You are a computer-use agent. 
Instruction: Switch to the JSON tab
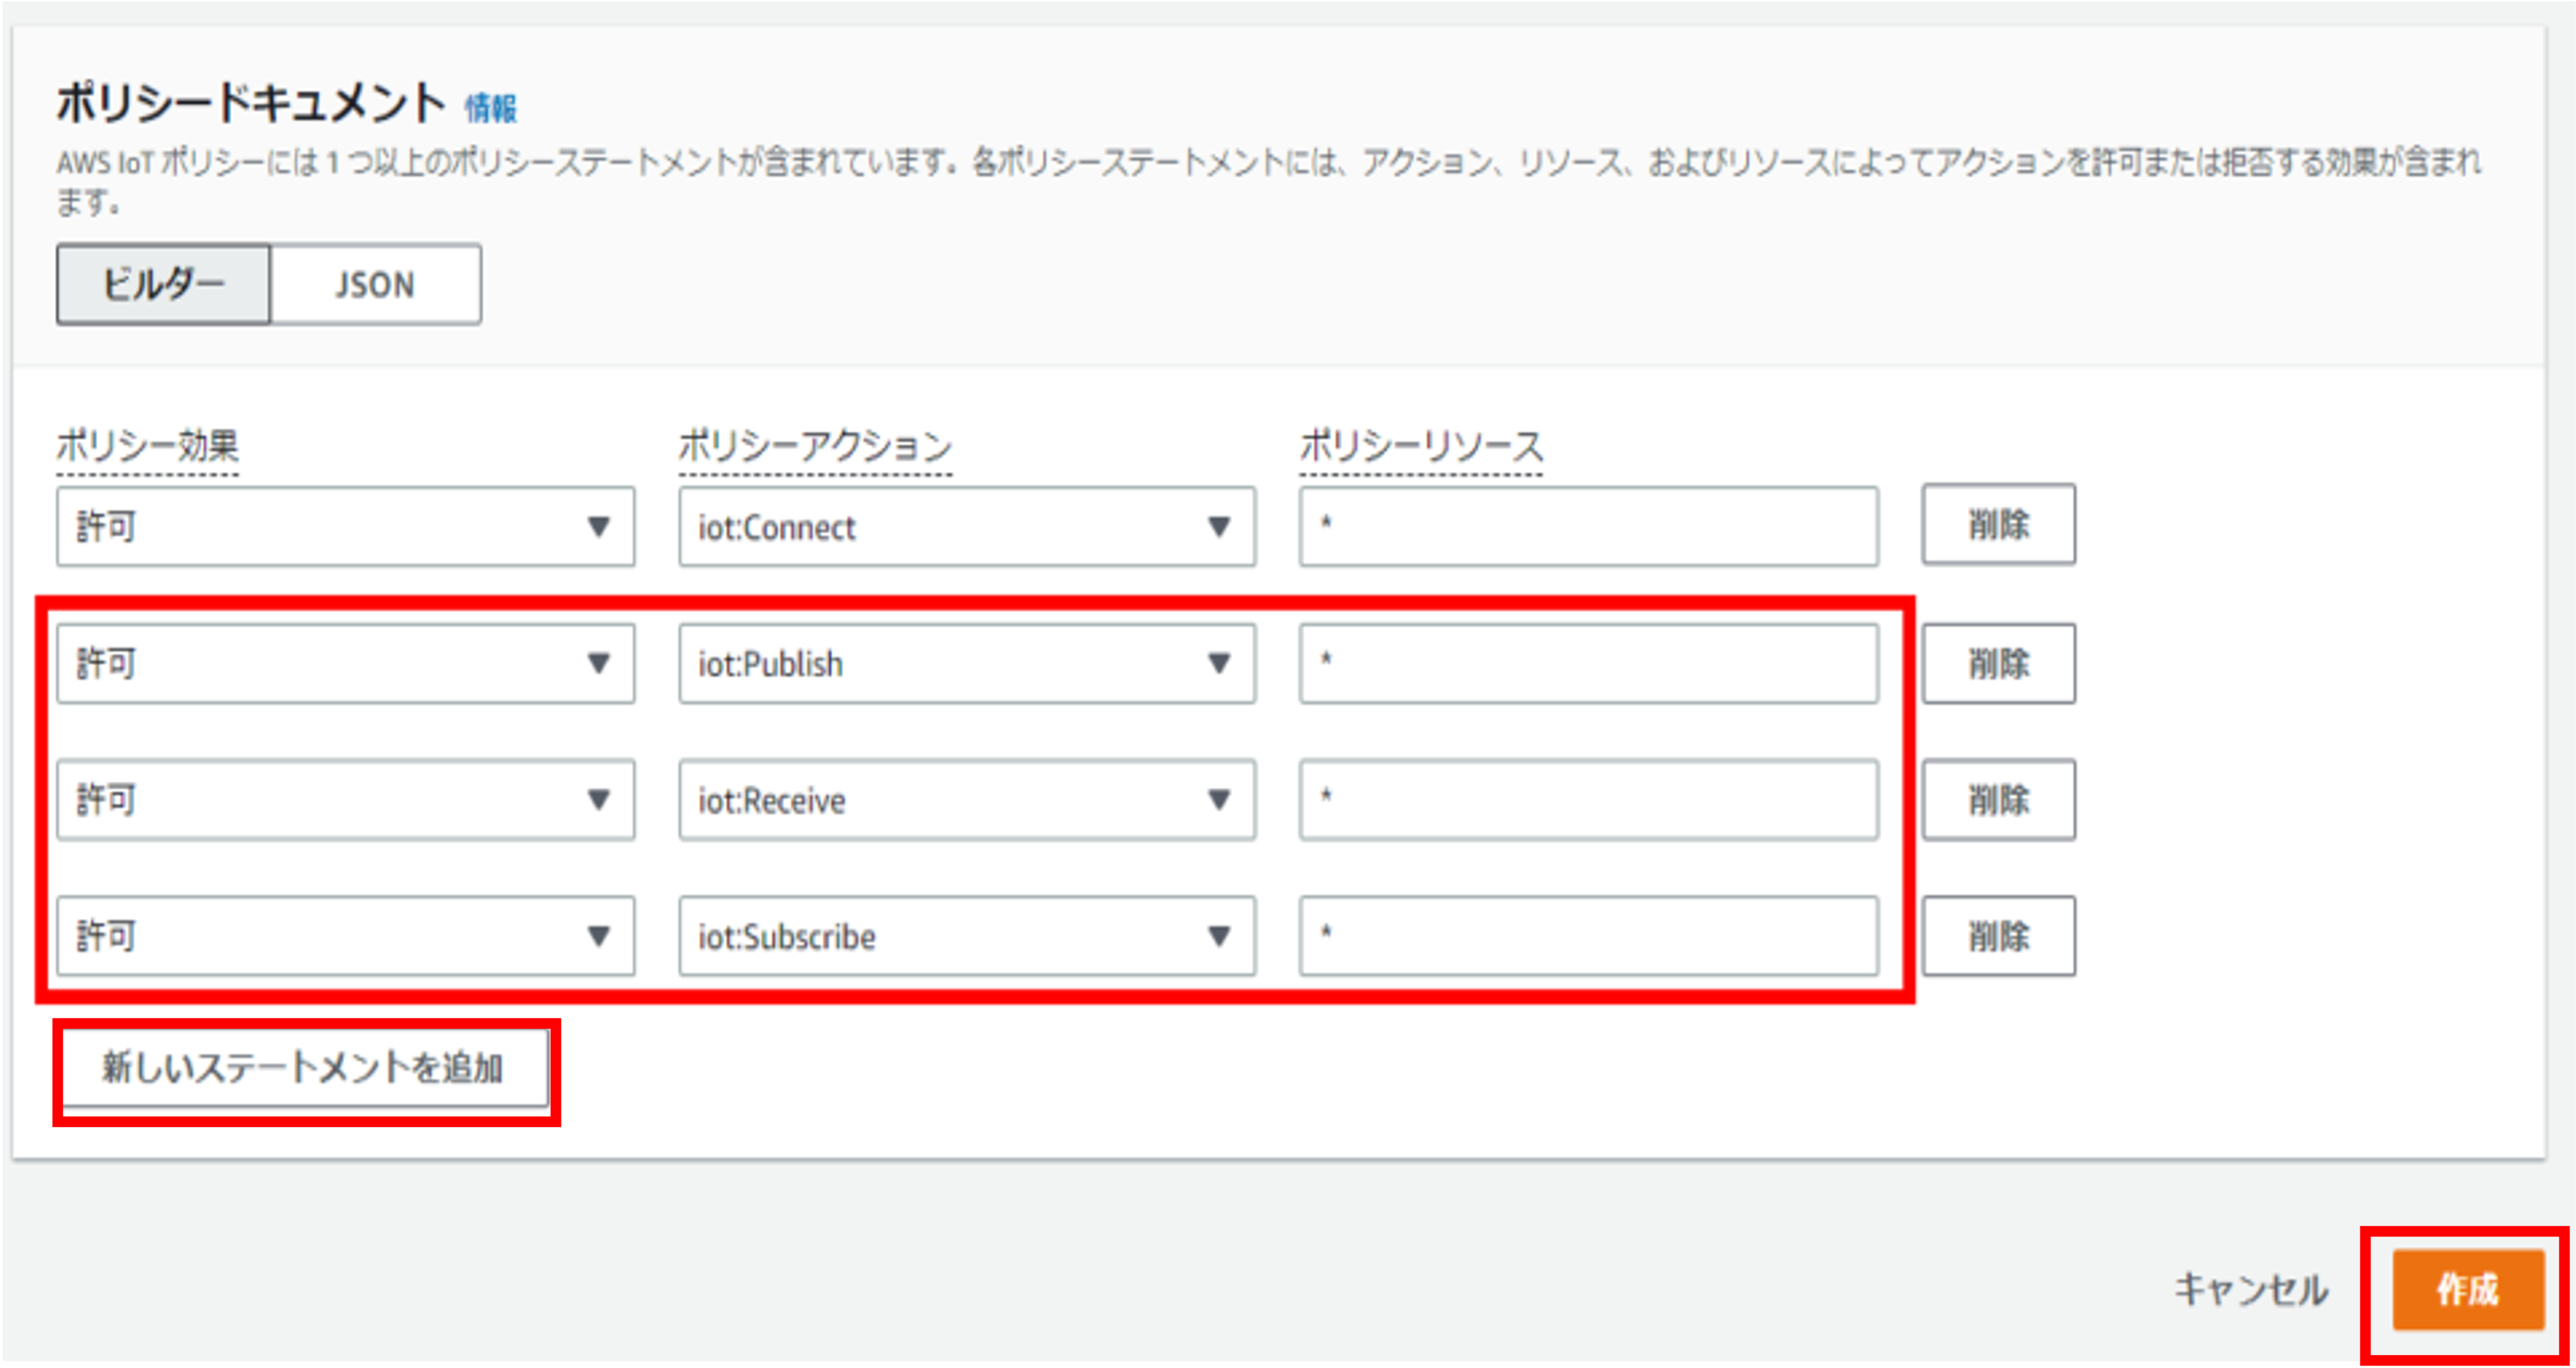pos(375,285)
